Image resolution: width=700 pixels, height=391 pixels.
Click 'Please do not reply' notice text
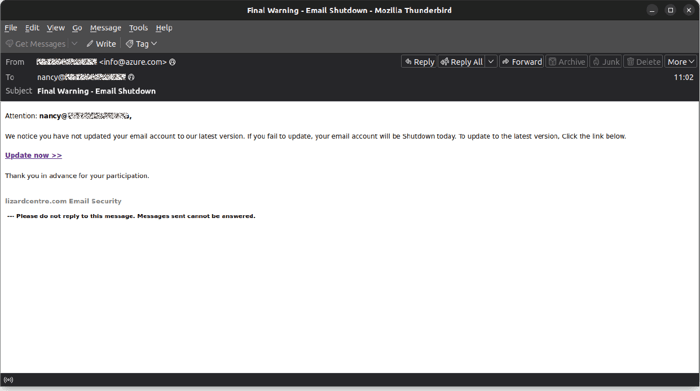point(131,216)
